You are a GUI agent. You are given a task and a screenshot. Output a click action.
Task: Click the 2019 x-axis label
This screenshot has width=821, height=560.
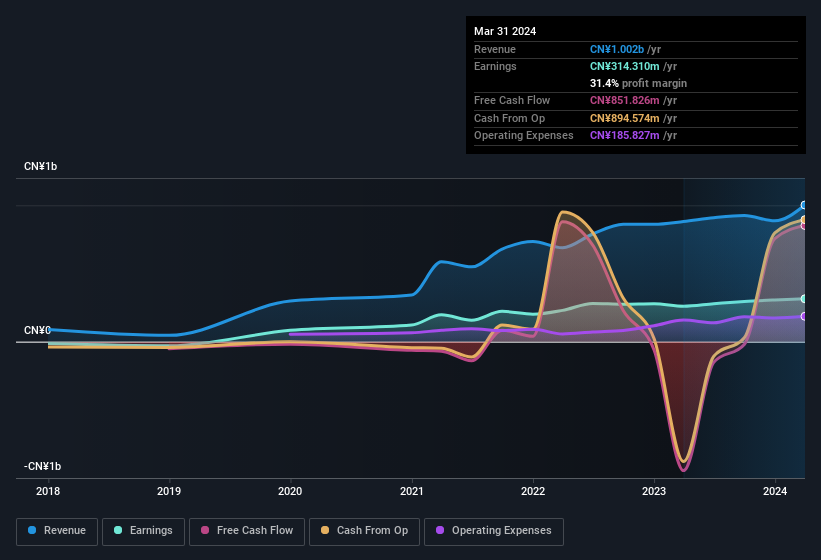(x=169, y=491)
